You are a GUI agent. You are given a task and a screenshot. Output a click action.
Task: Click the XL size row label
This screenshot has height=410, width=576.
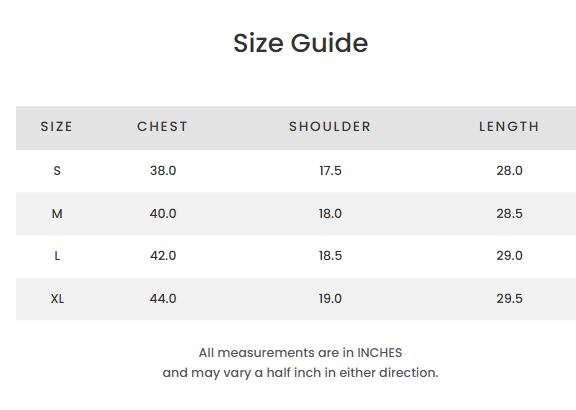click(x=57, y=299)
